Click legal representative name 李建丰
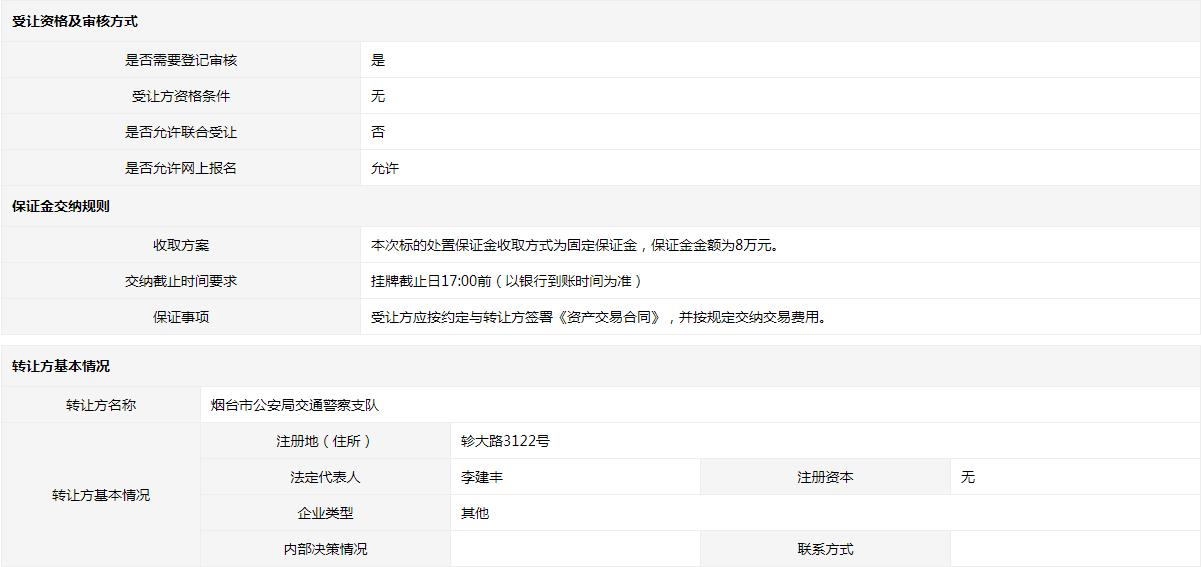Viewport: 1201px width, 567px height. pyautogui.click(x=482, y=477)
